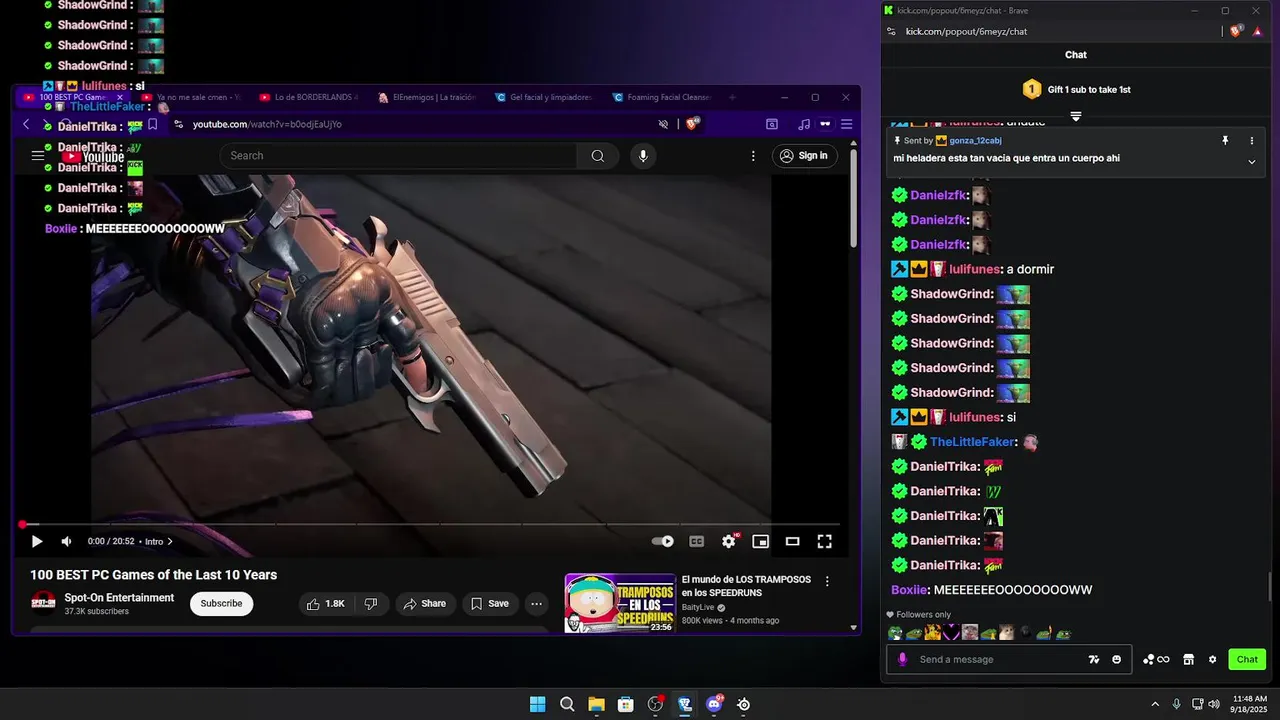The width and height of the screenshot is (1280, 720).
Task: Open a new browser tab
Action: (x=732, y=97)
